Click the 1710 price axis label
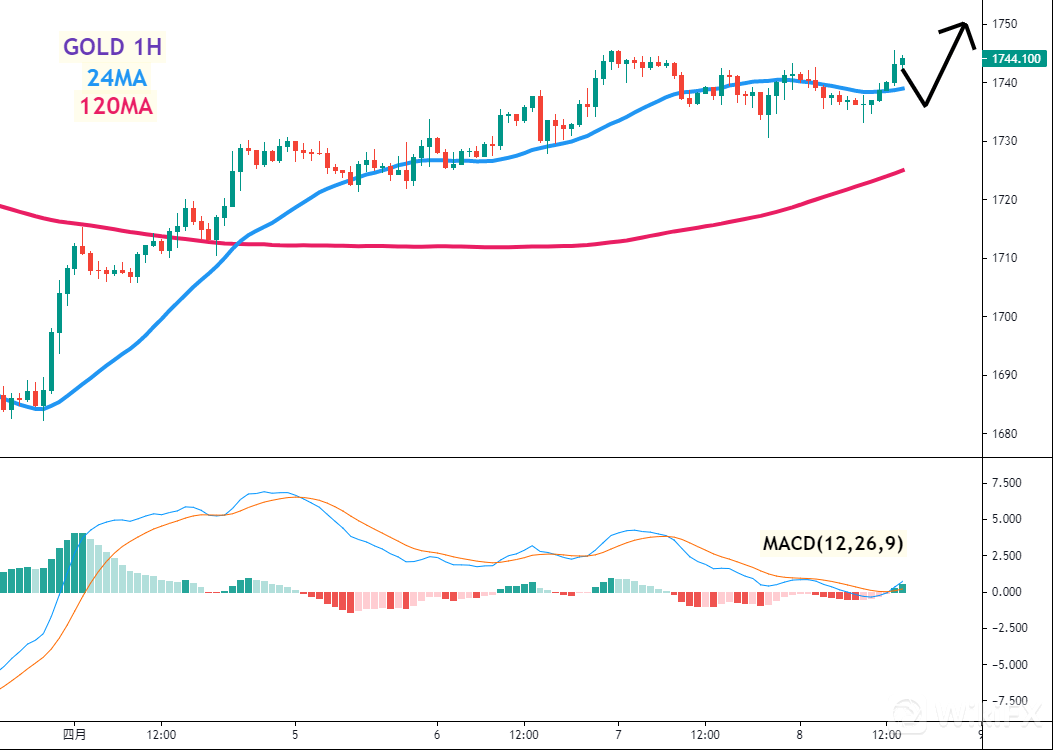 pyautogui.click(x=1004, y=258)
